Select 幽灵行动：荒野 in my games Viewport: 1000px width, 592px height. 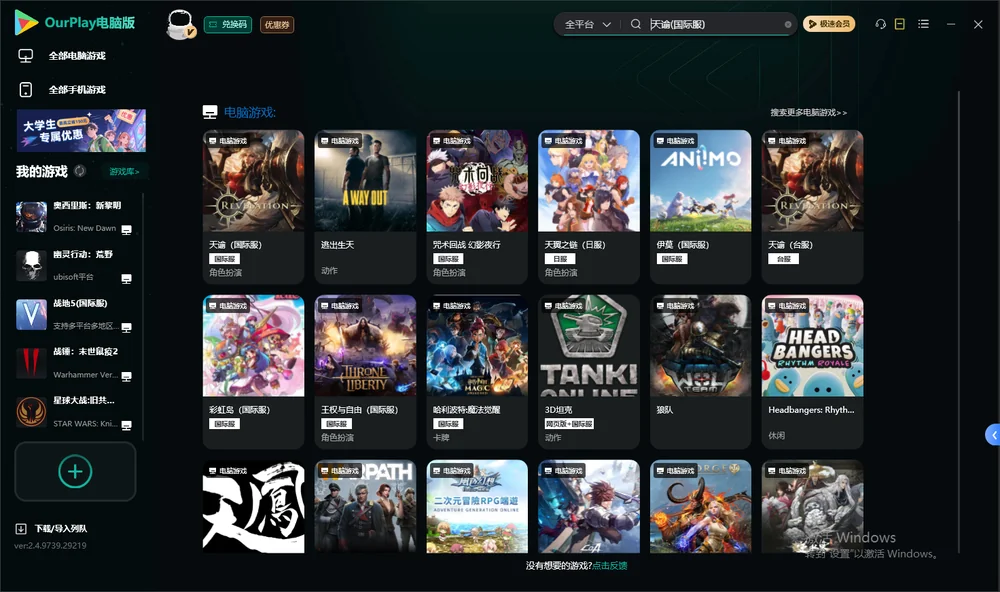point(75,266)
